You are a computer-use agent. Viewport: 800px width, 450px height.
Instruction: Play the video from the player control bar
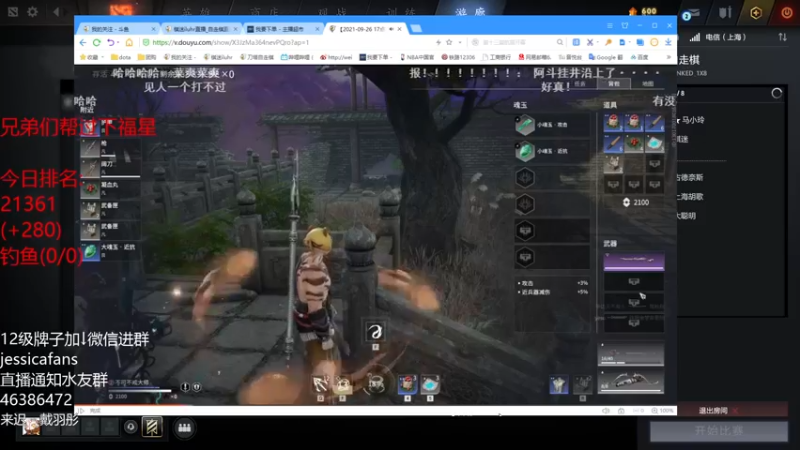pos(82,410)
